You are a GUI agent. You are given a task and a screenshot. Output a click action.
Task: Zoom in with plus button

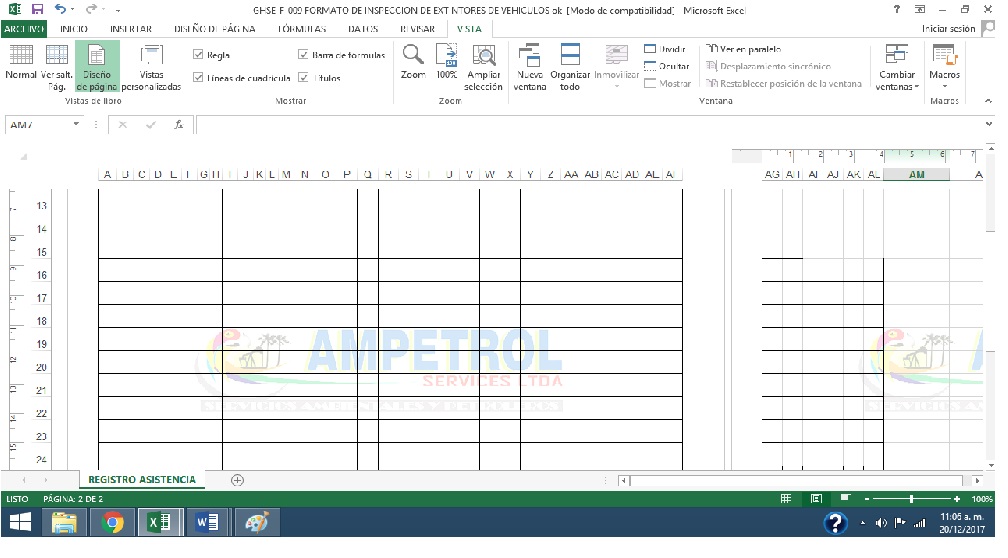point(957,499)
